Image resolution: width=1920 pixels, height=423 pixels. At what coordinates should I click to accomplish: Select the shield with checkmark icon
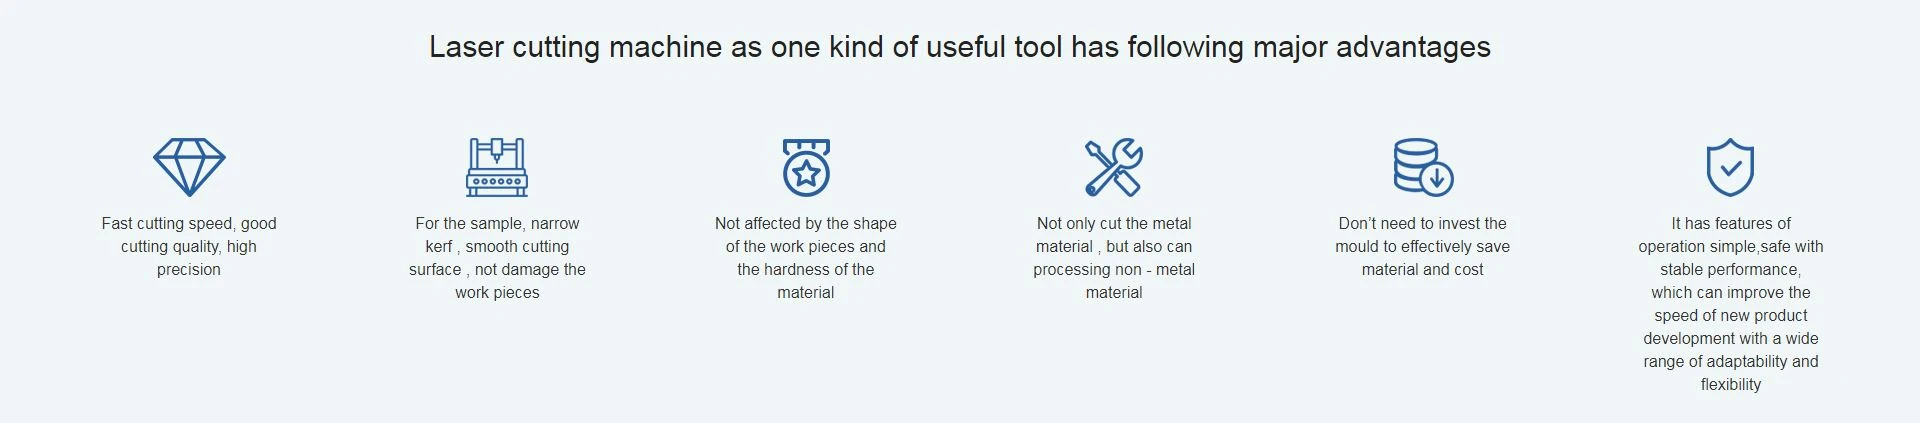1730,167
